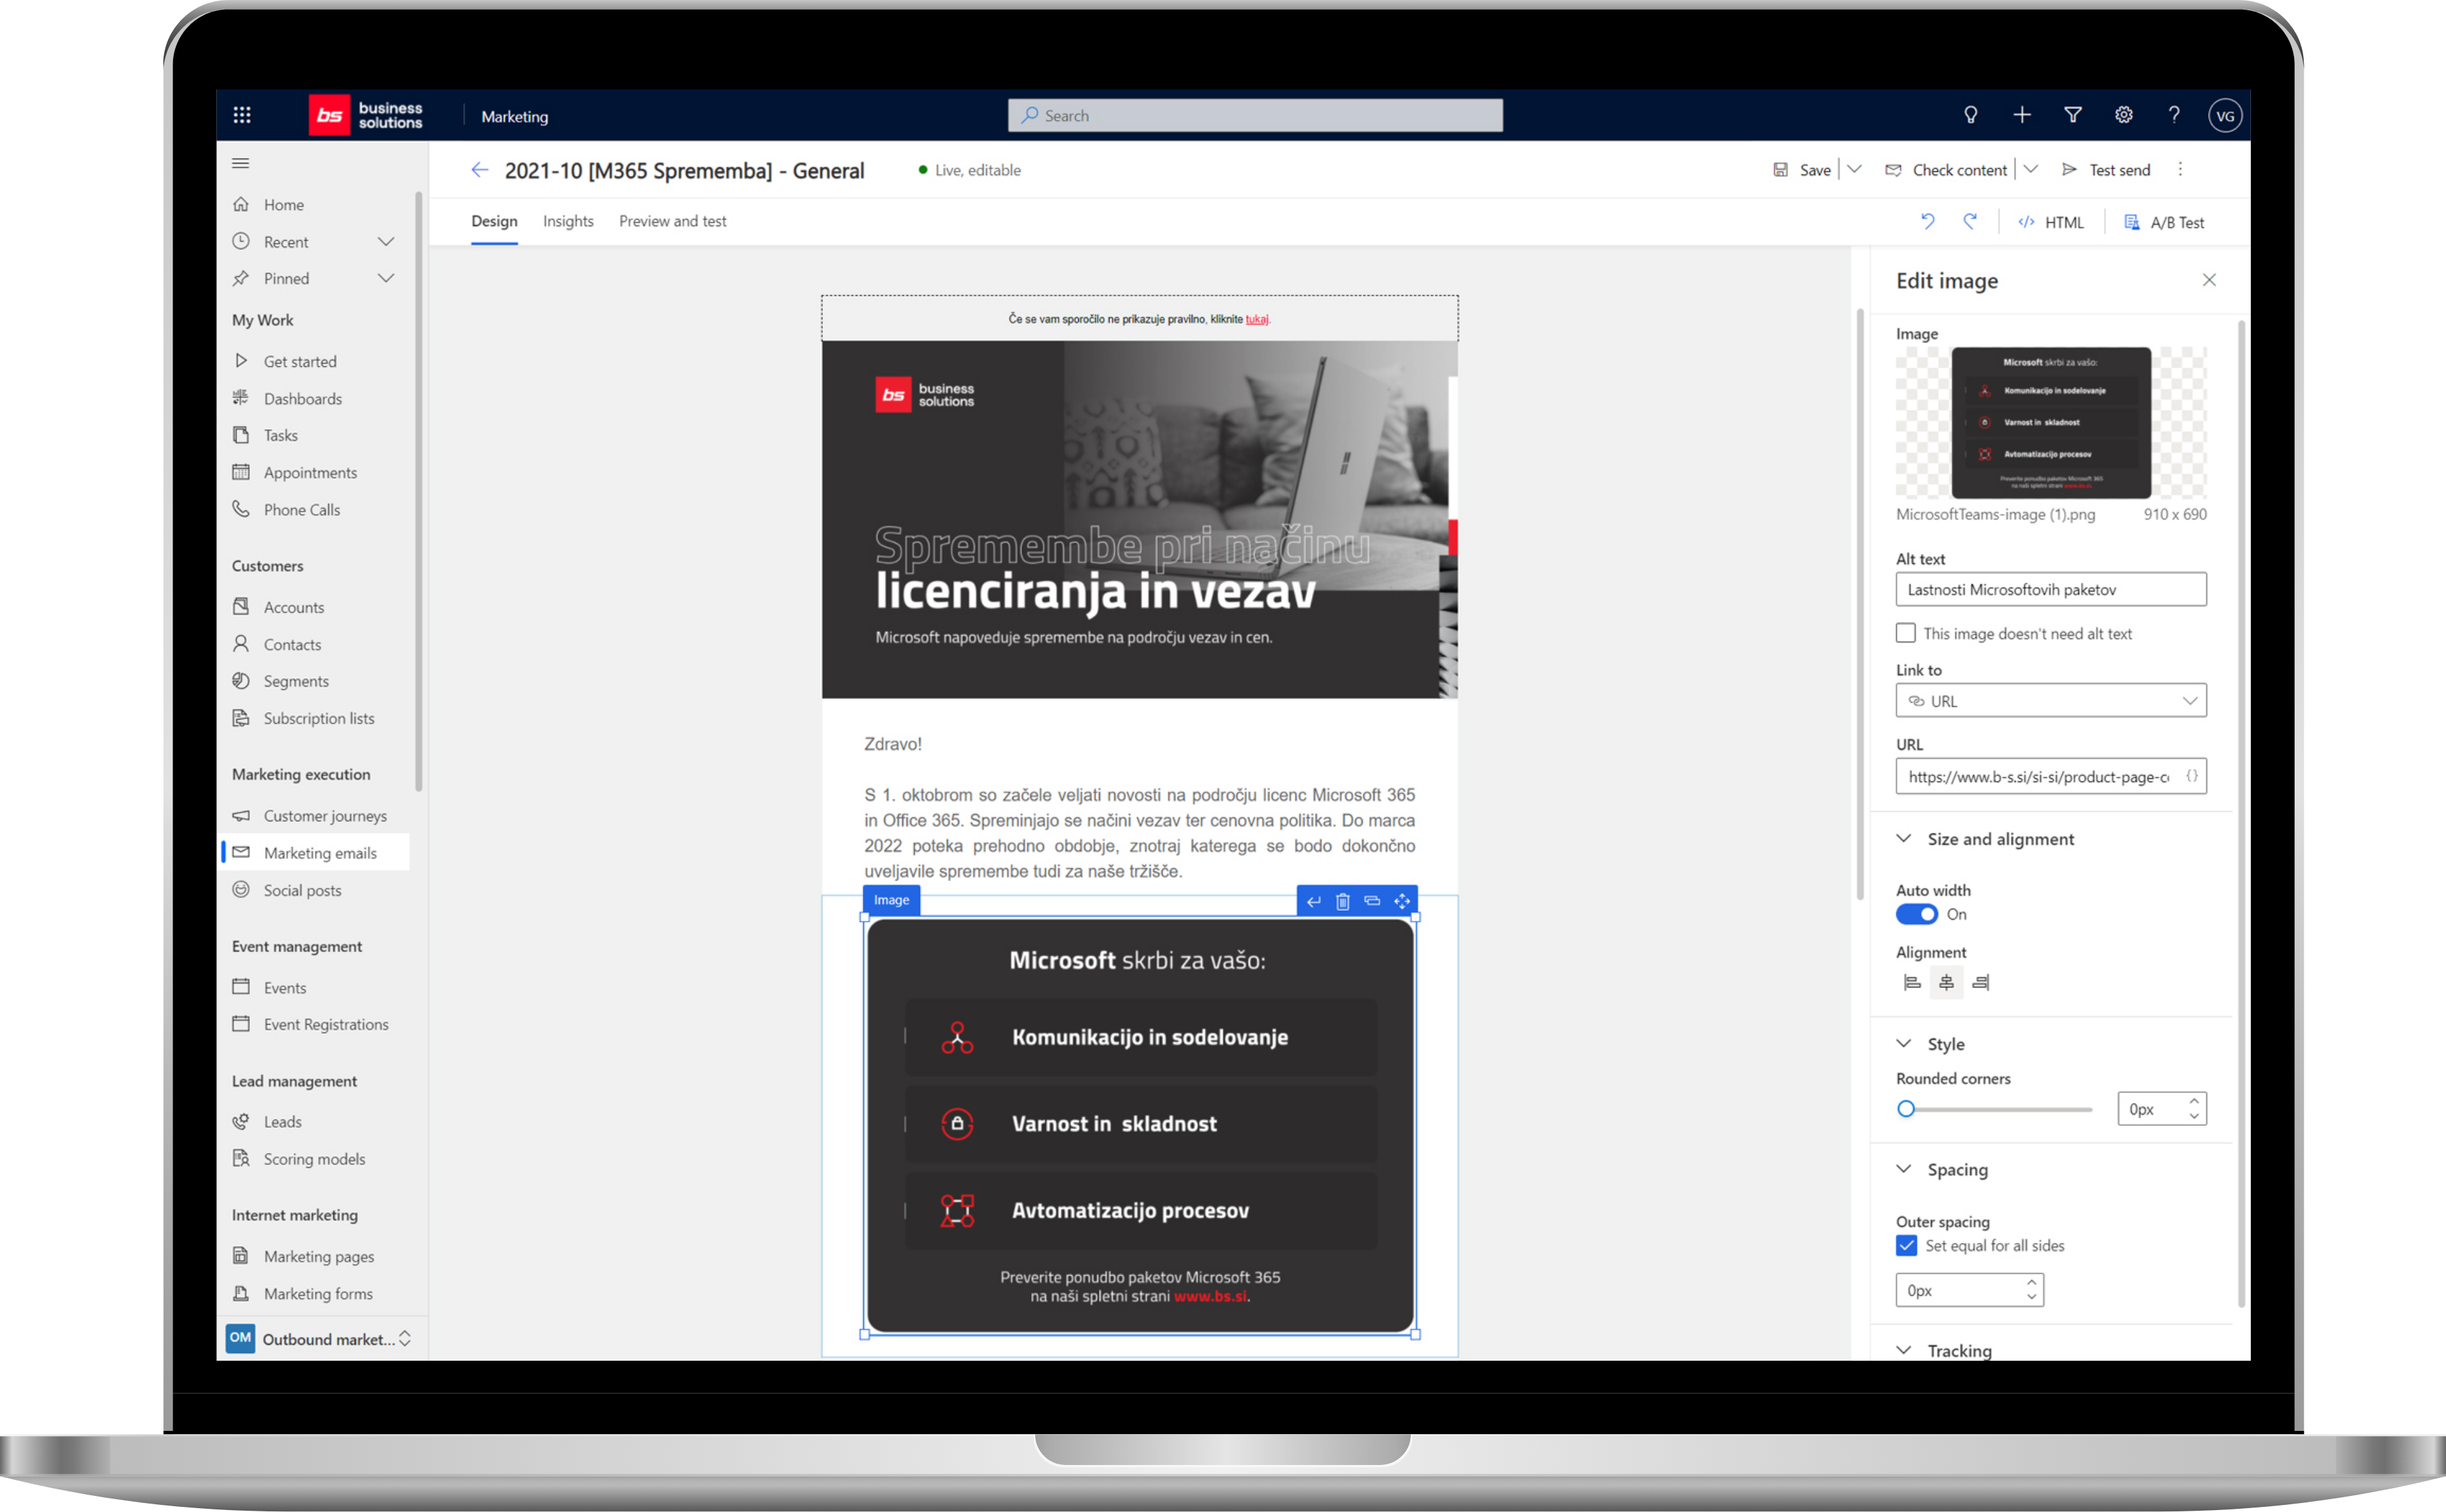
Task: Toggle the Auto width switch
Action: [x=1916, y=914]
